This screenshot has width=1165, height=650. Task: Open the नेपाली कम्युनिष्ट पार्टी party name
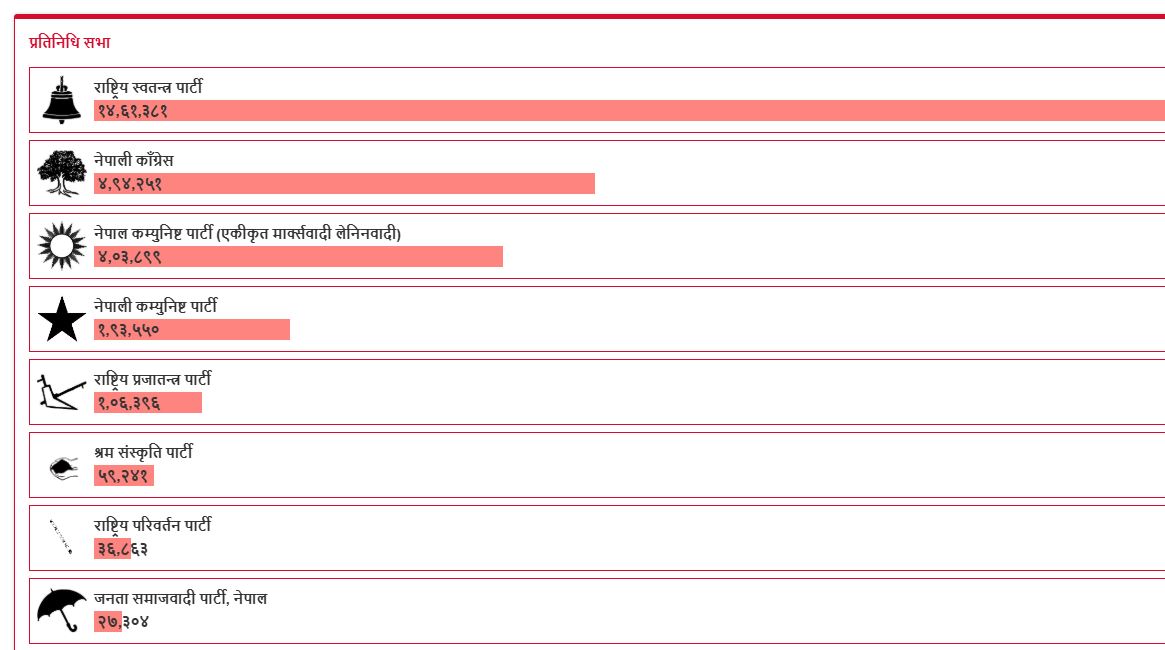155,307
